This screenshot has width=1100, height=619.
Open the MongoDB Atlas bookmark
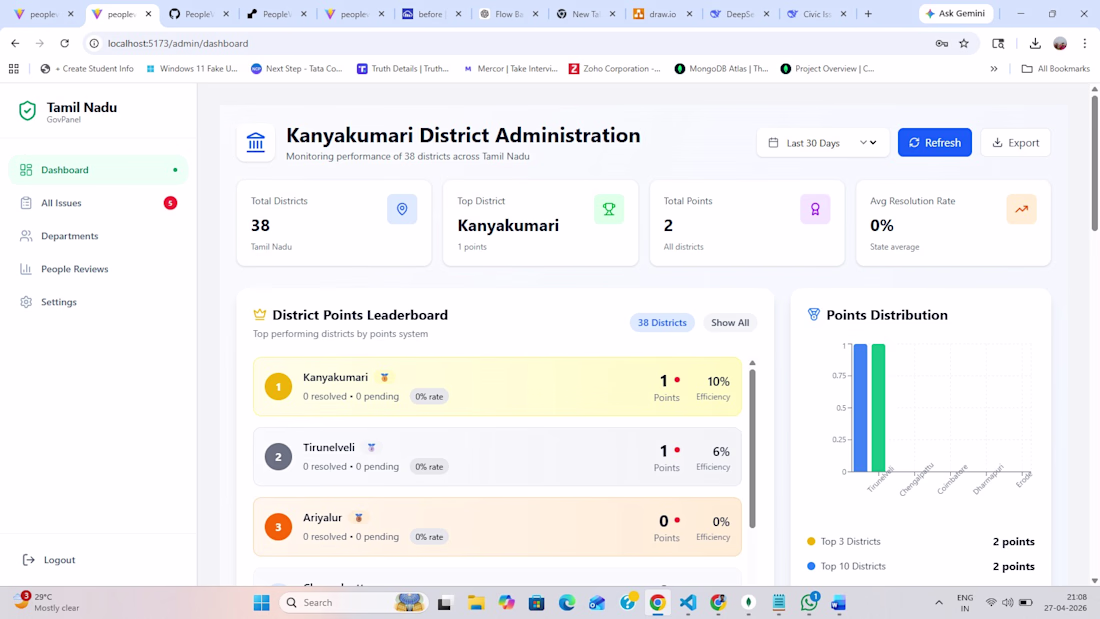(721, 69)
